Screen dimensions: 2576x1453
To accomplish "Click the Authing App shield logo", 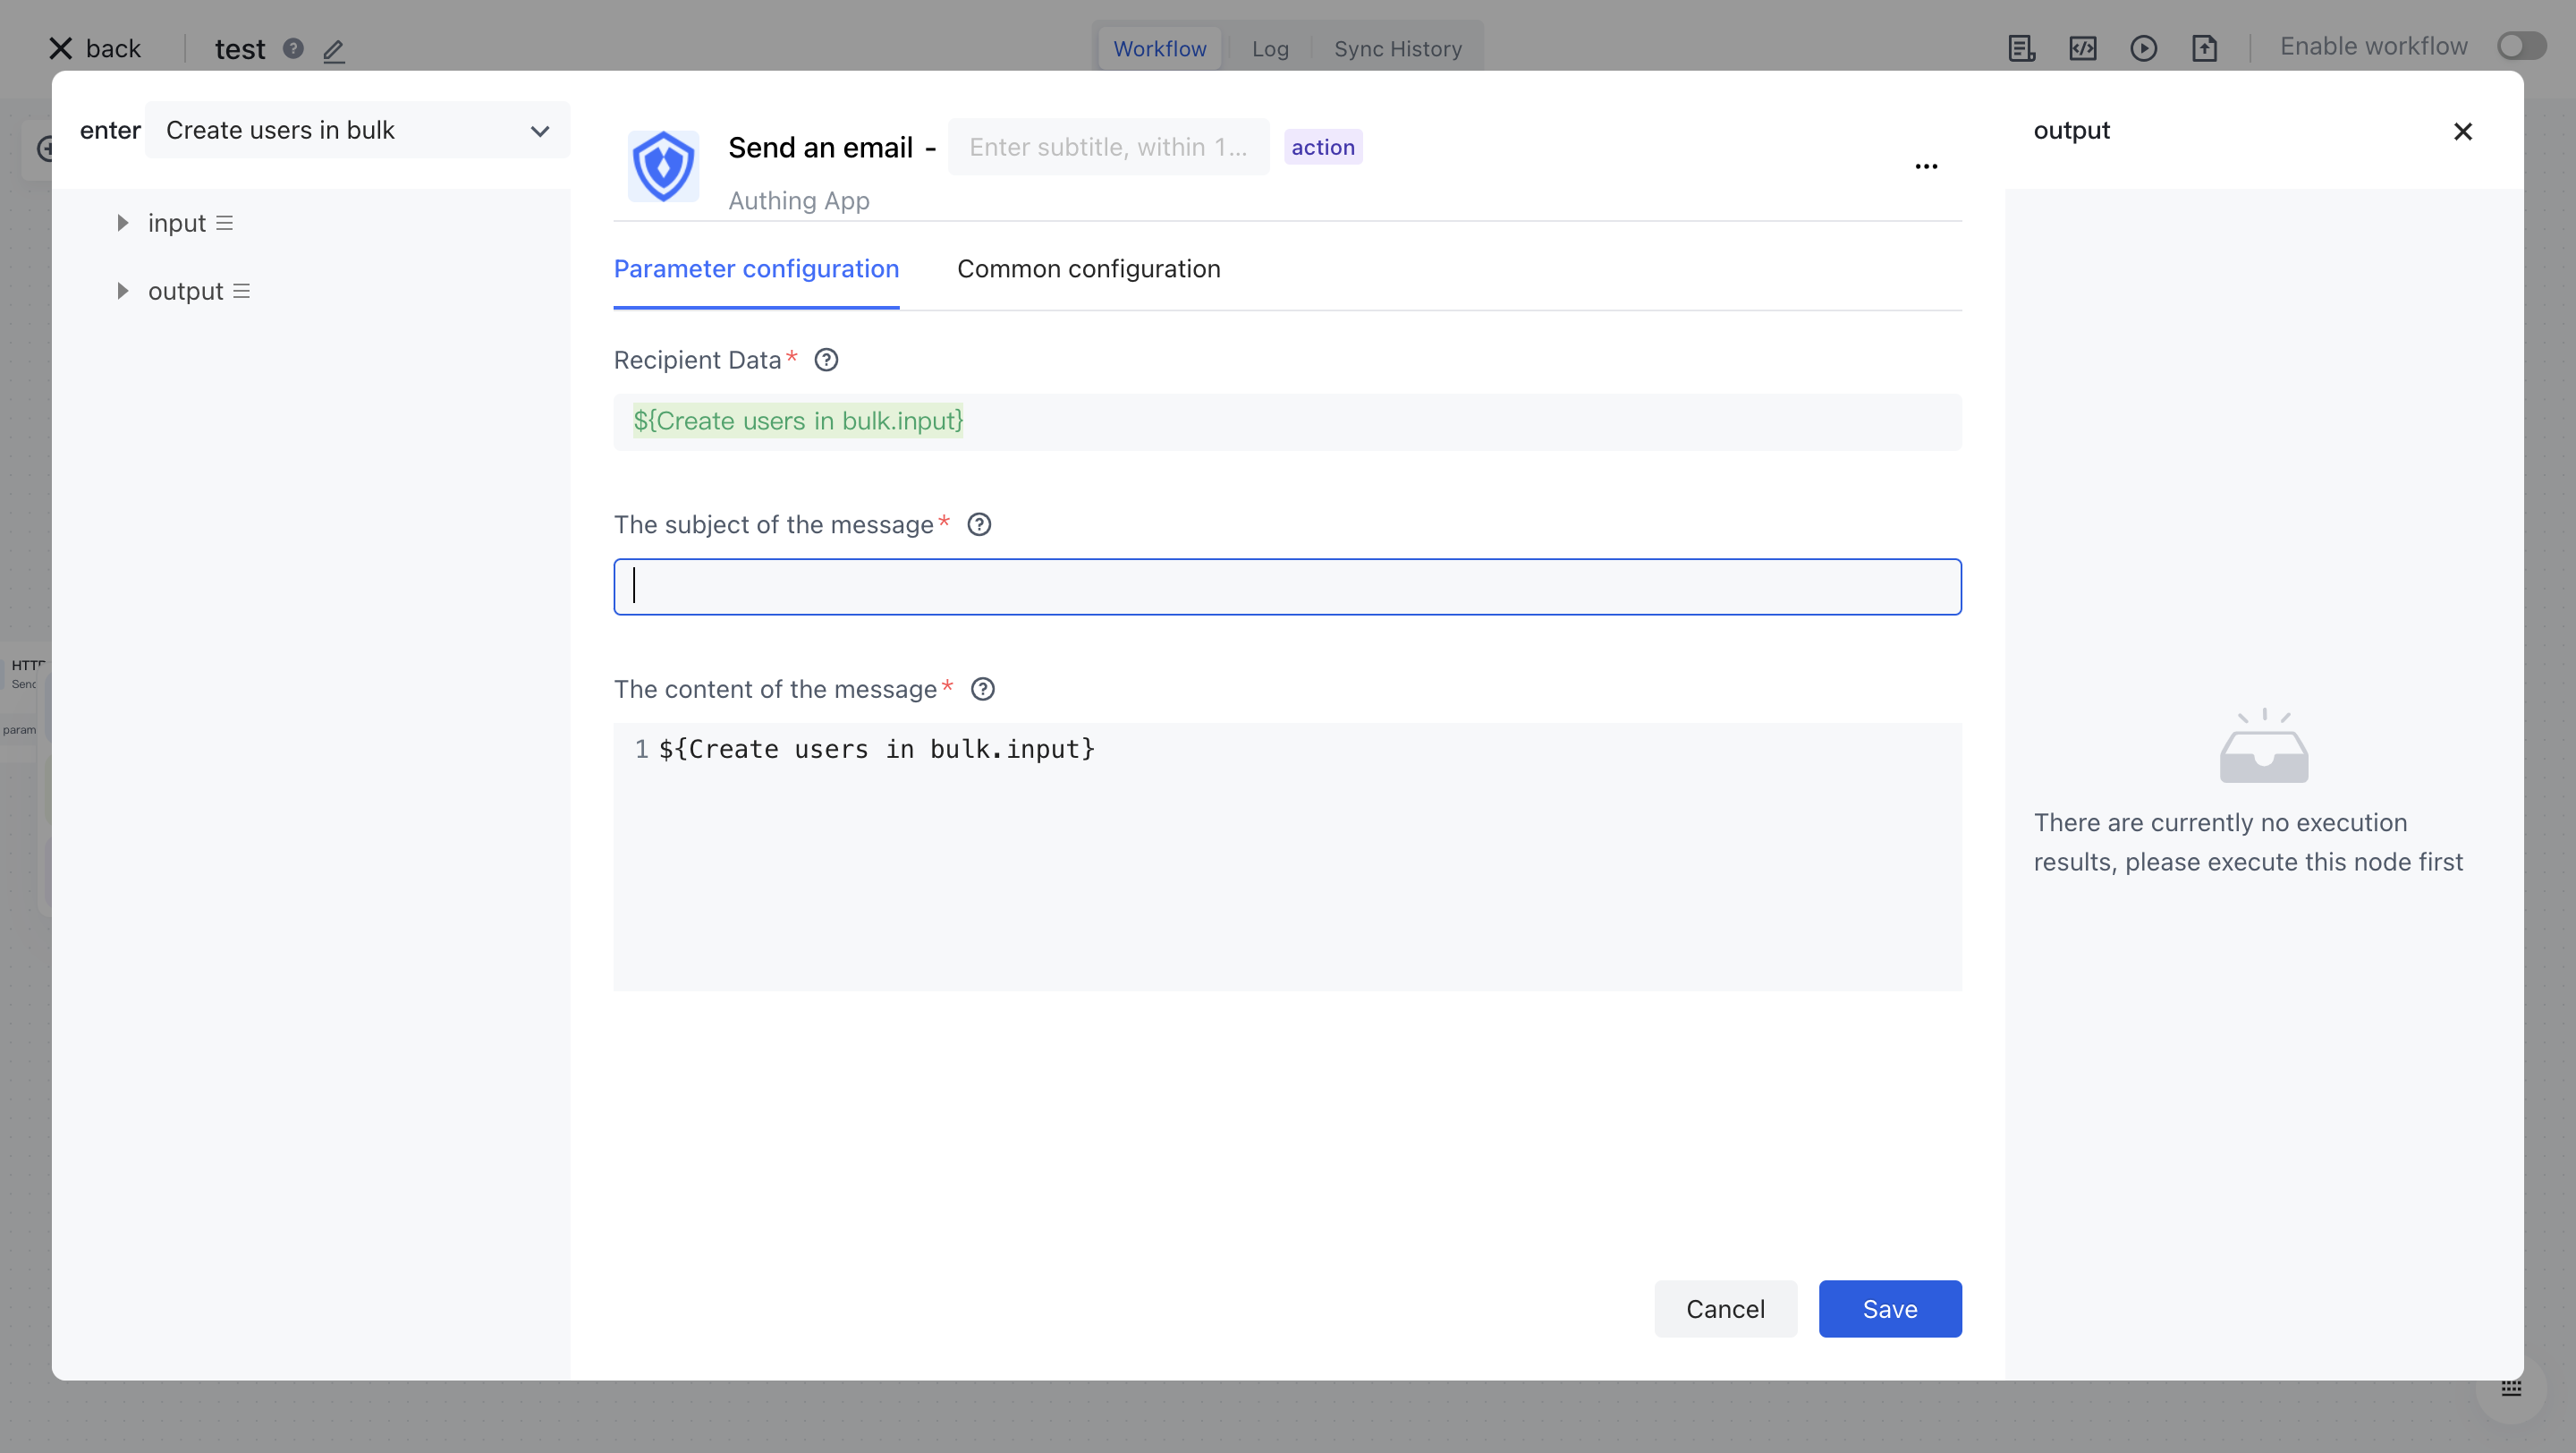I will [663, 166].
